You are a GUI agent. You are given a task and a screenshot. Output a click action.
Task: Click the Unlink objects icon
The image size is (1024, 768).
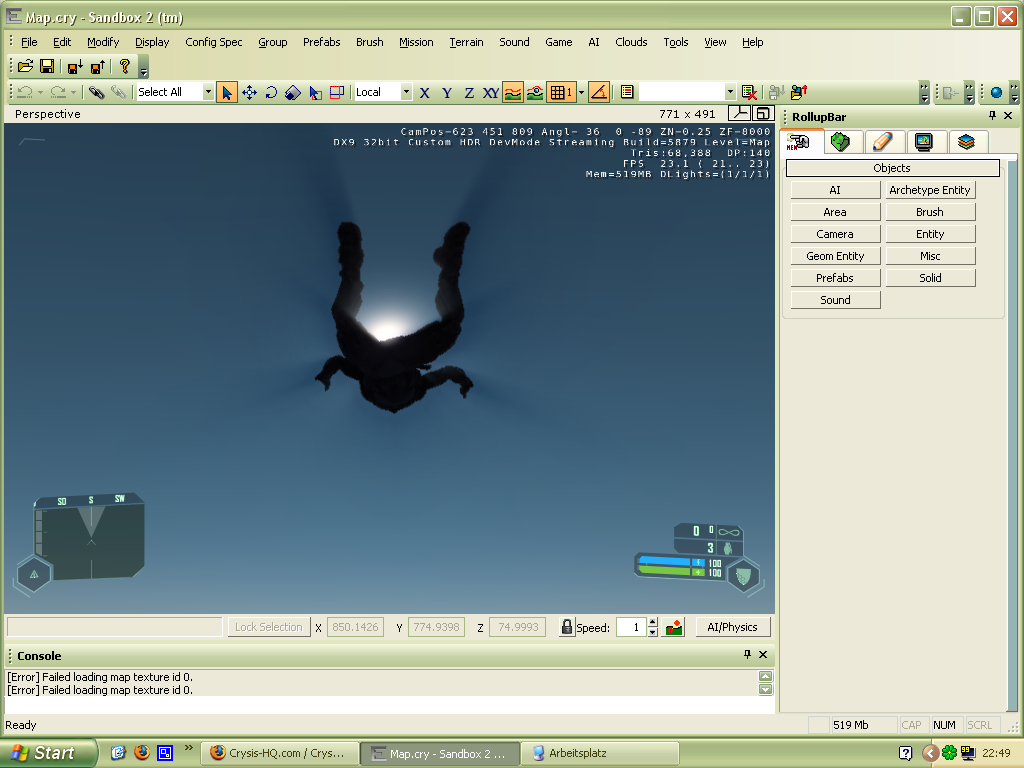118,92
